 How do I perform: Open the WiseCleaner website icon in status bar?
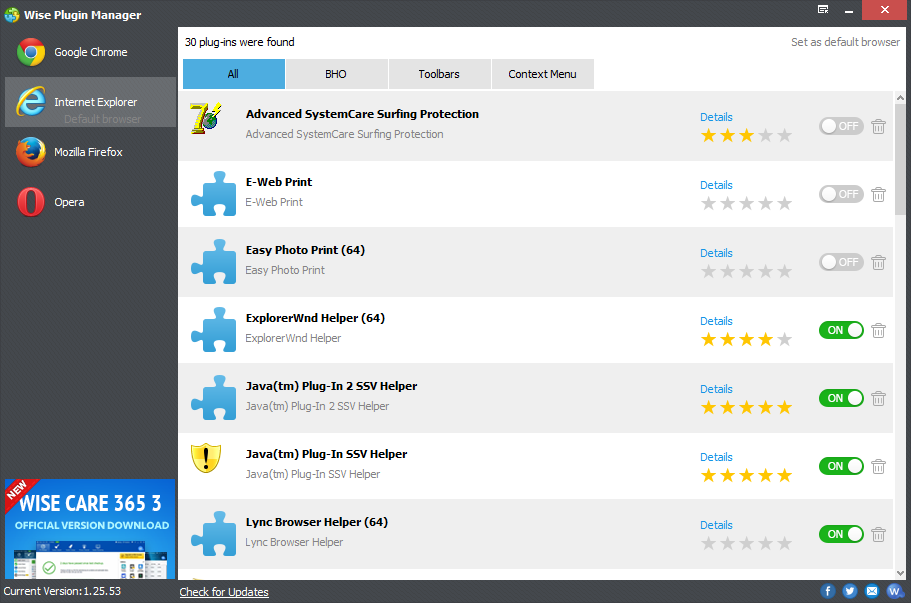(x=894, y=591)
